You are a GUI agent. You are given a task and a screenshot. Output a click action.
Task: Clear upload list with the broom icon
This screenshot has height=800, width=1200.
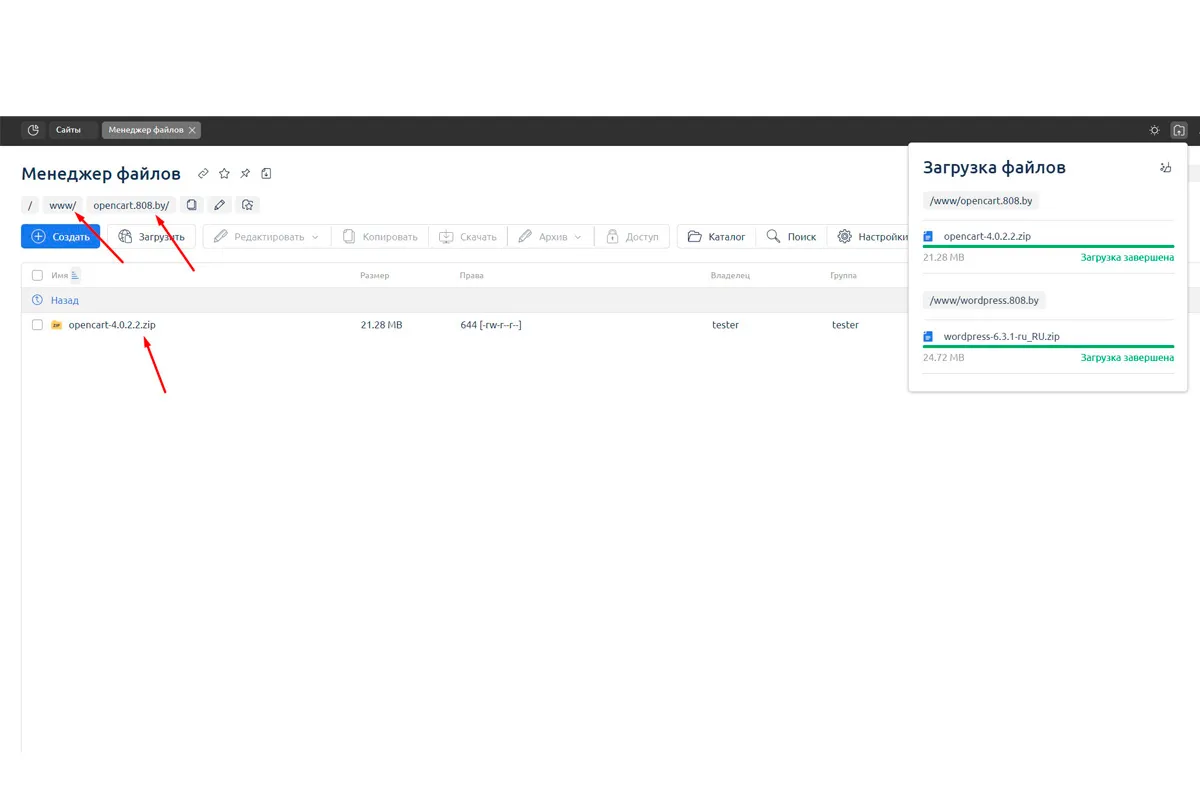pos(1165,168)
